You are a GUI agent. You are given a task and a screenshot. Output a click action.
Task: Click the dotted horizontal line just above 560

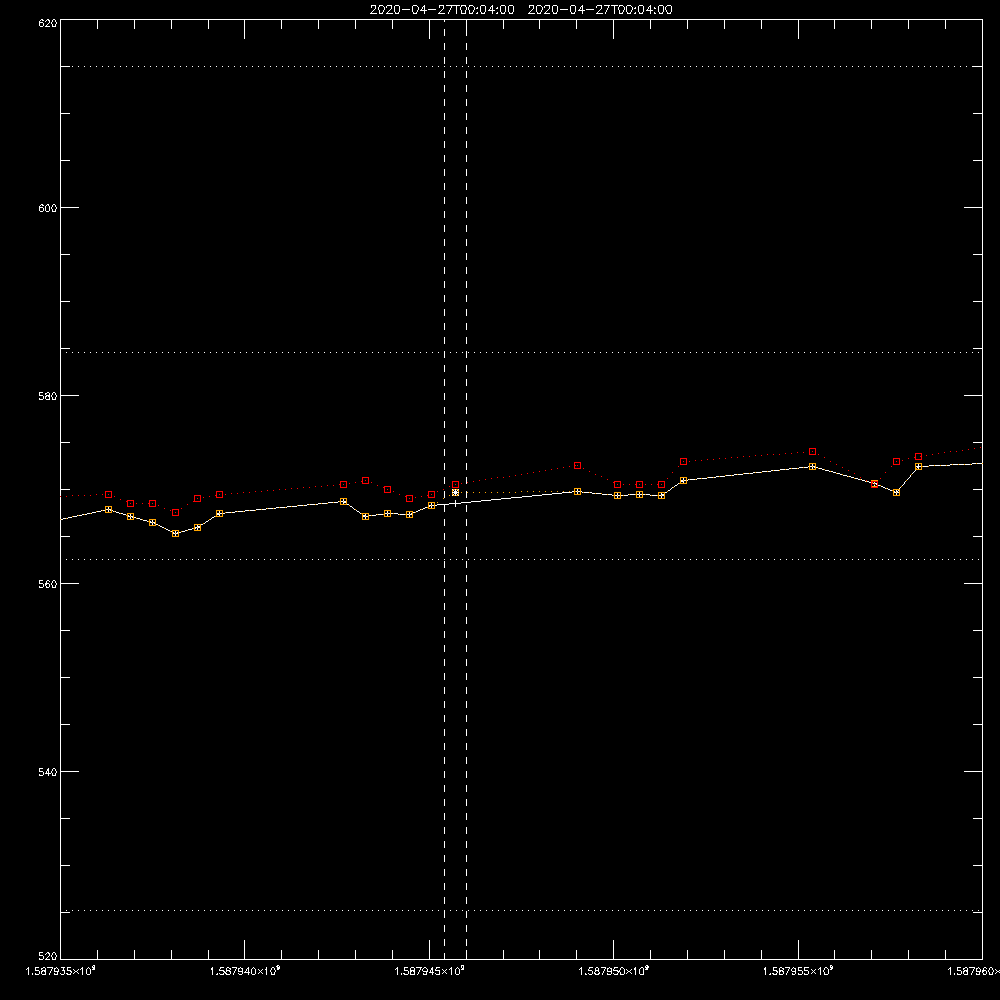tap(521, 559)
